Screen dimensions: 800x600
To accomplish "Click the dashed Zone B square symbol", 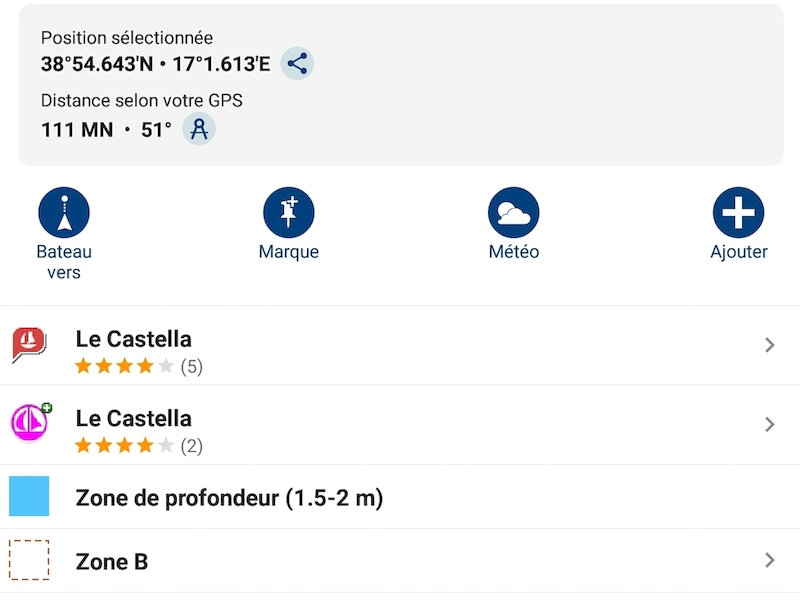I will [x=29, y=560].
